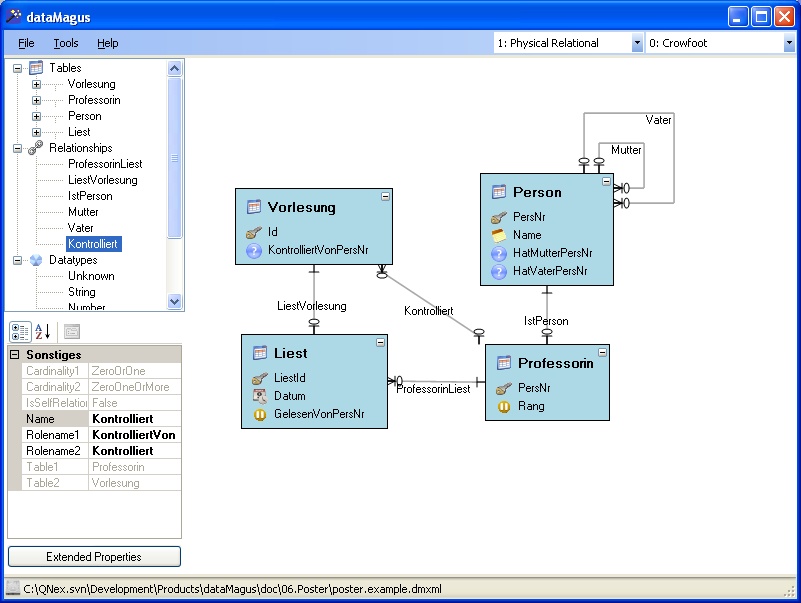Expand the Person tree node
801x603 pixels.
click(x=36, y=117)
